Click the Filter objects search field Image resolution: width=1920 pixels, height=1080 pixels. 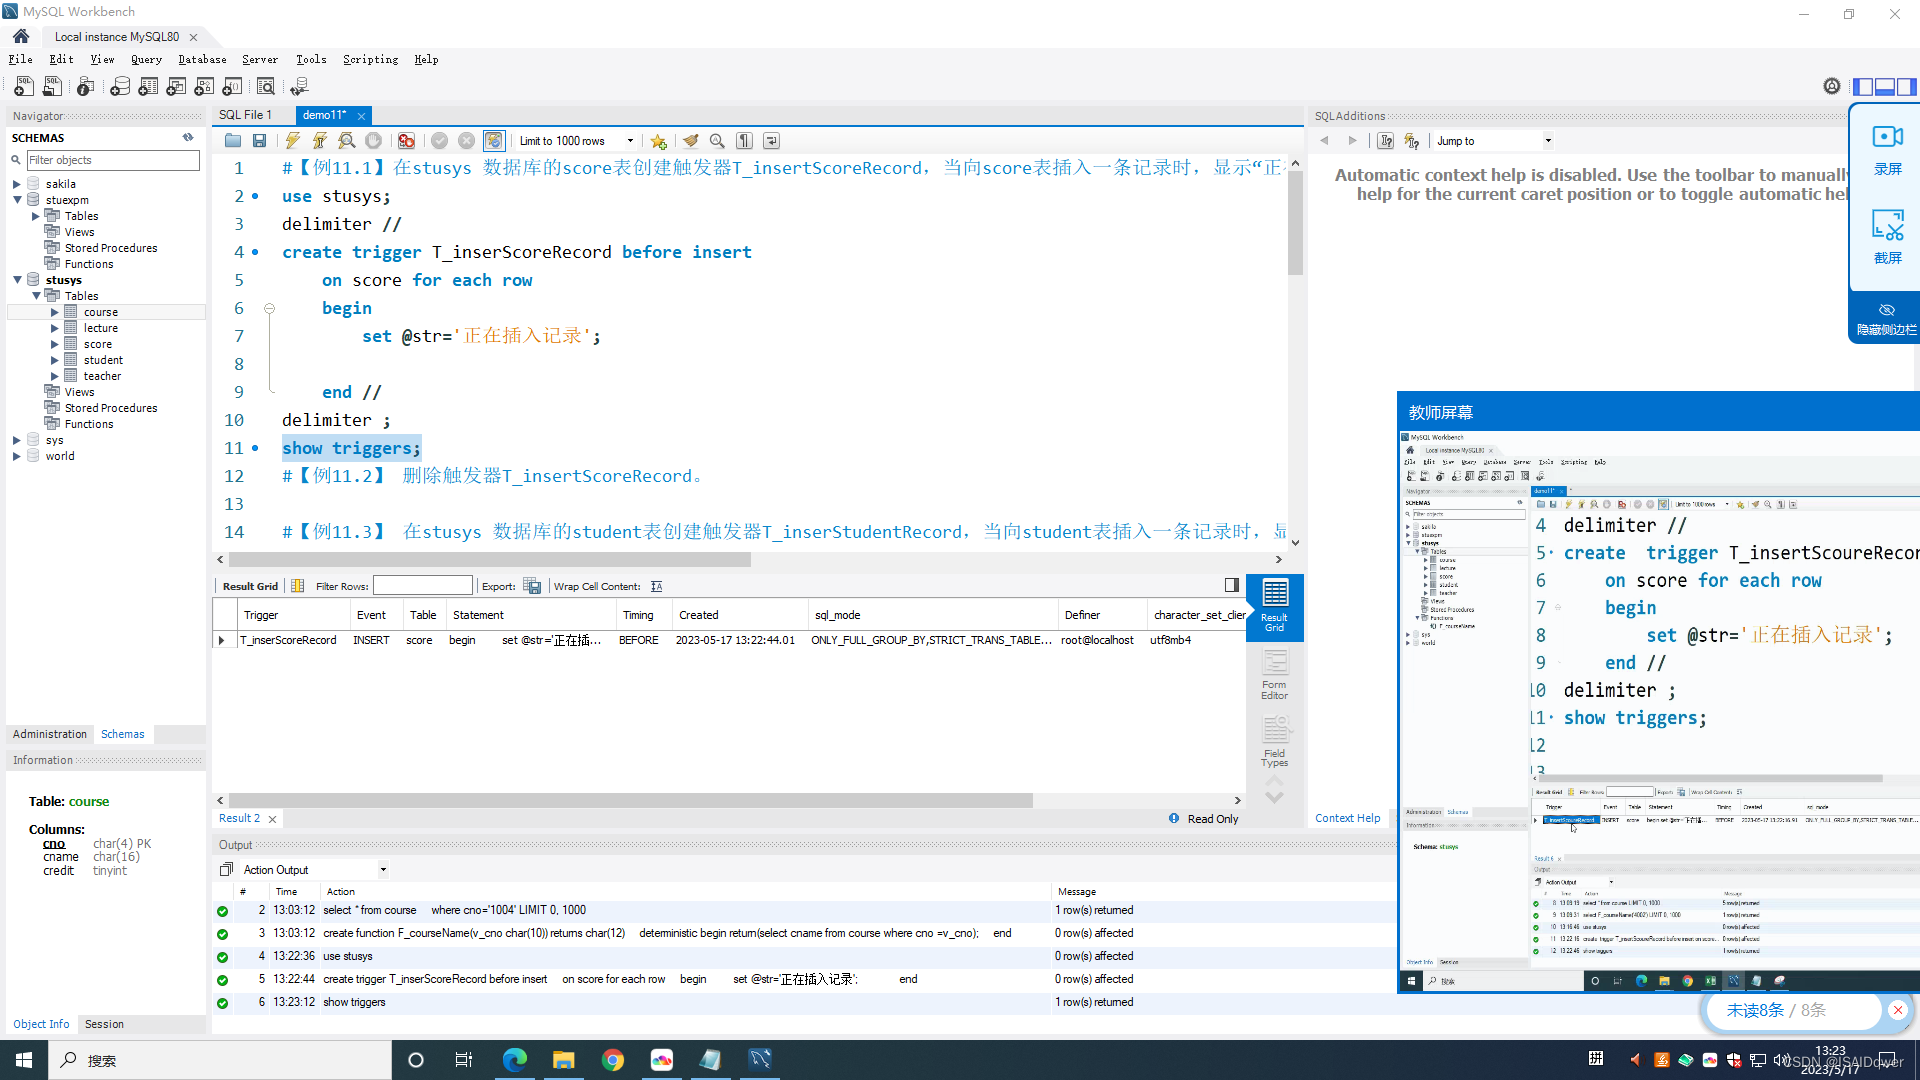pos(112,160)
